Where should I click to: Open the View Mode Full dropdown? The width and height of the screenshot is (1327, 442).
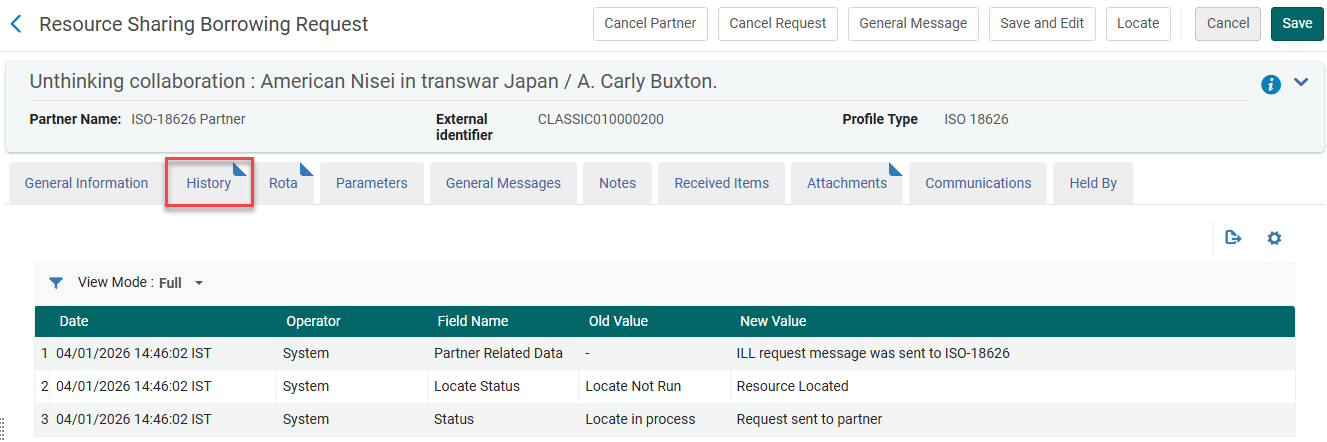(x=180, y=283)
